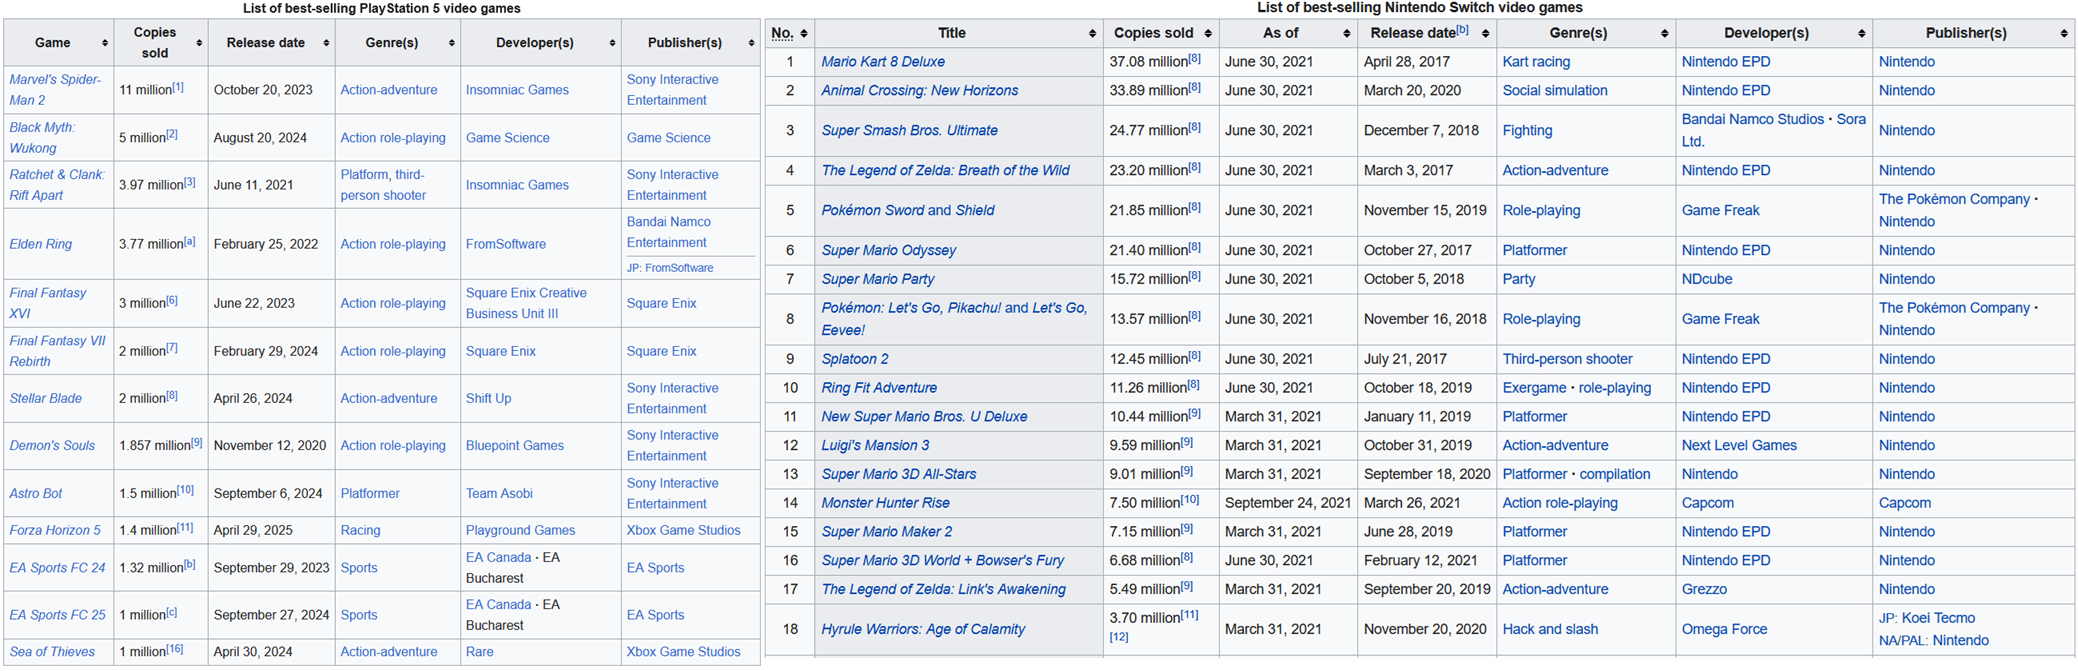Open the Black Myth: Wukong link
The image size is (2078, 671).
[x=42, y=138]
